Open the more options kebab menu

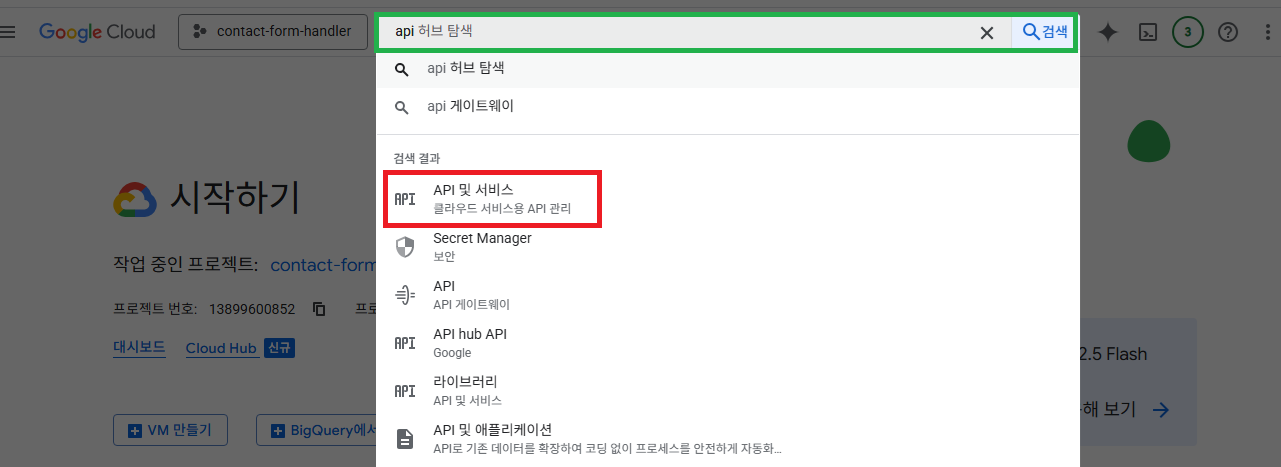click(1268, 32)
